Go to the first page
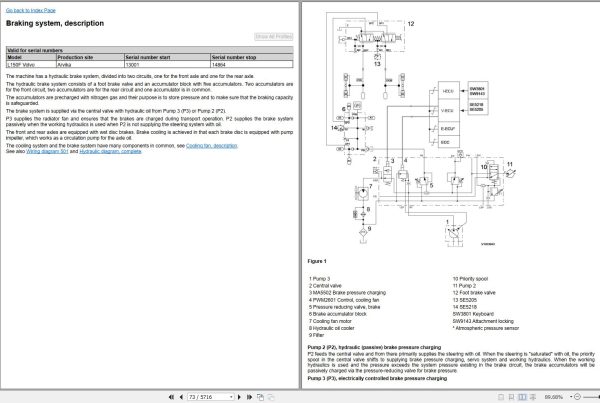The width and height of the screenshot is (600, 403). point(171,397)
